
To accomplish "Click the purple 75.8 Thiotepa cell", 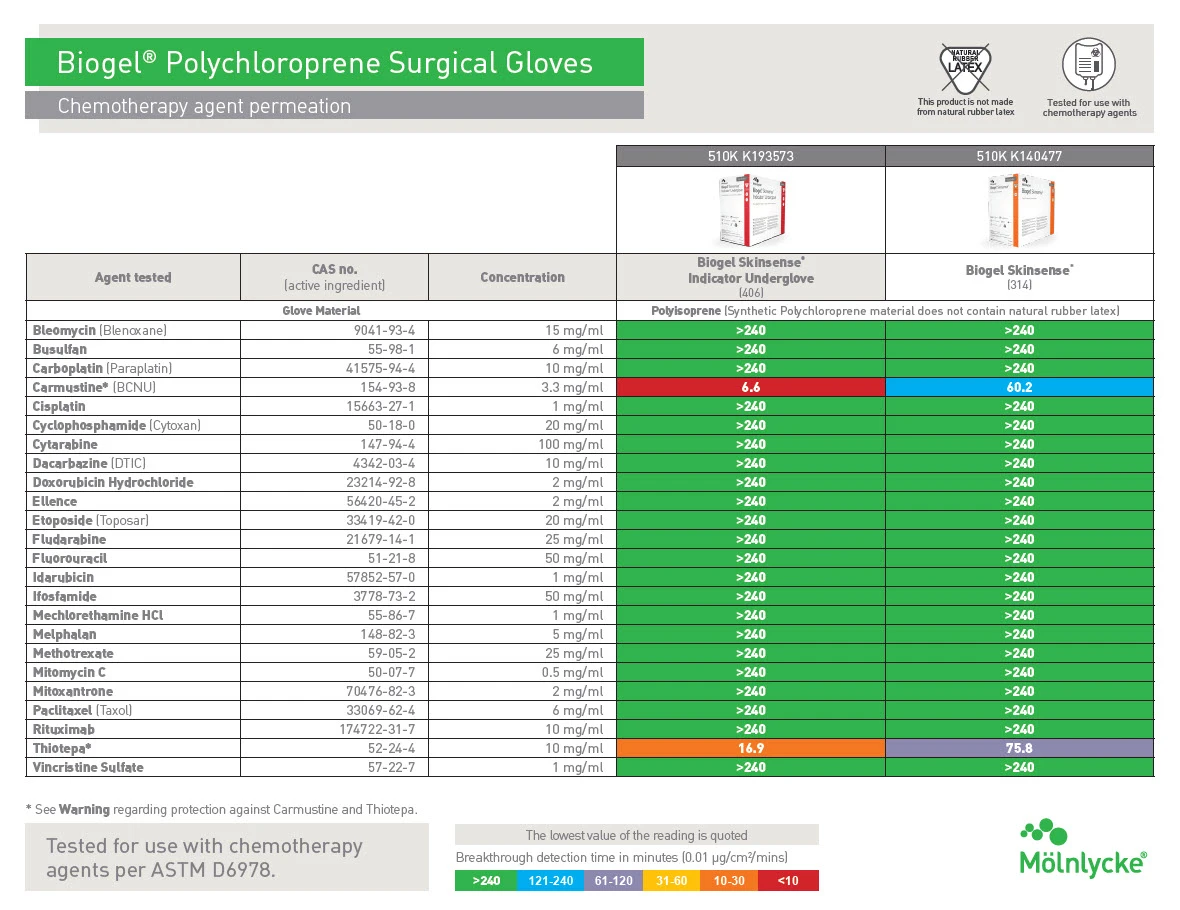I will (x=1020, y=748).
